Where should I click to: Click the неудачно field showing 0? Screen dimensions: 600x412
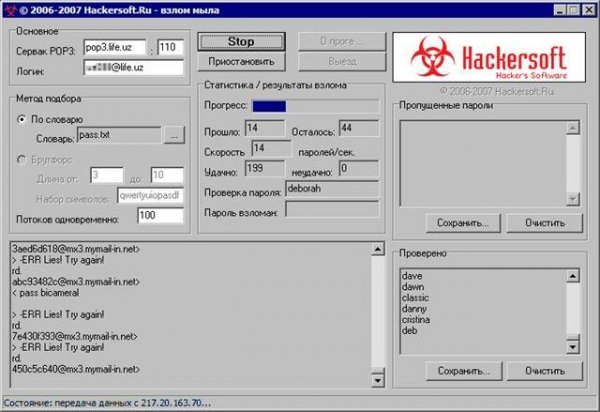click(x=359, y=168)
